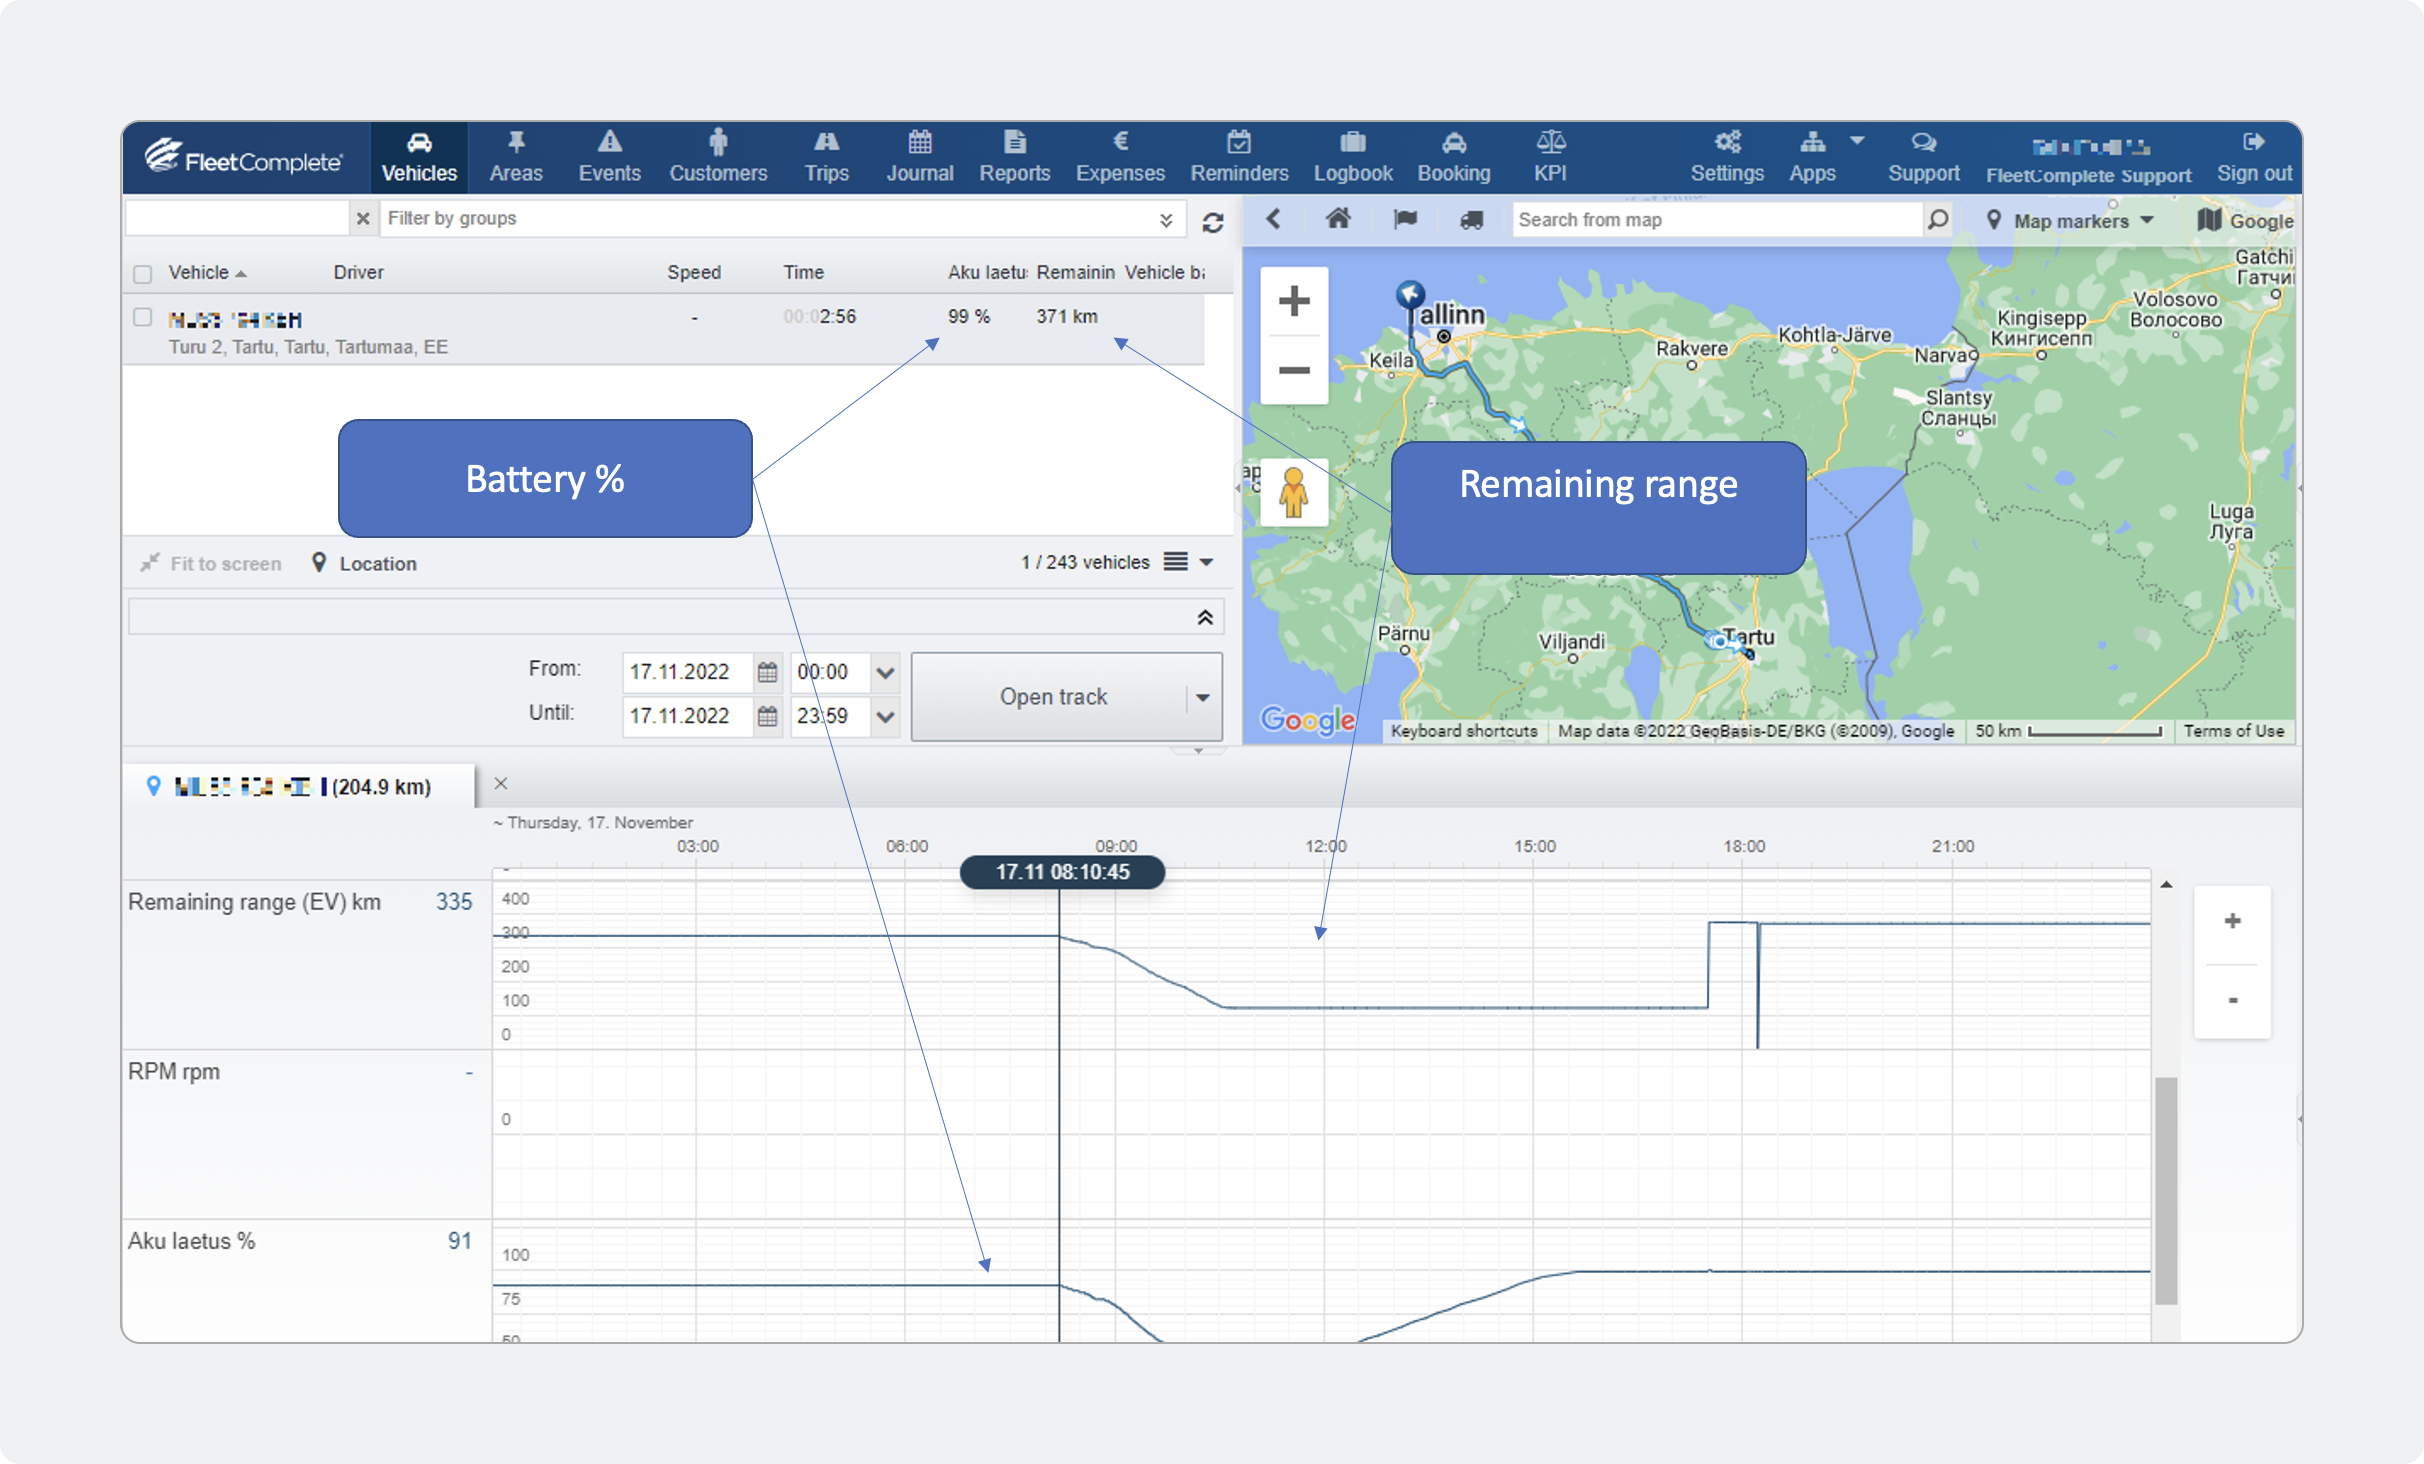
Task: Click the Open track button
Action: click(x=1051, y=697)
